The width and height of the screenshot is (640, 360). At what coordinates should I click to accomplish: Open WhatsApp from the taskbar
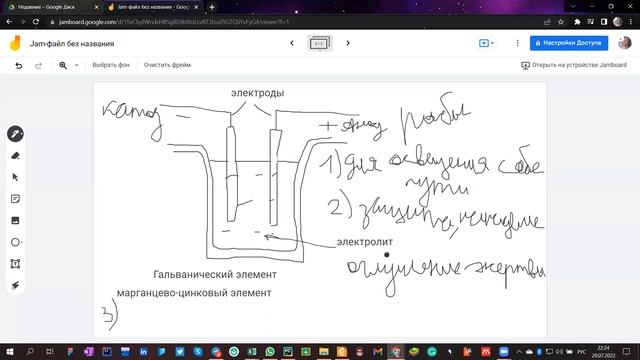270,352
